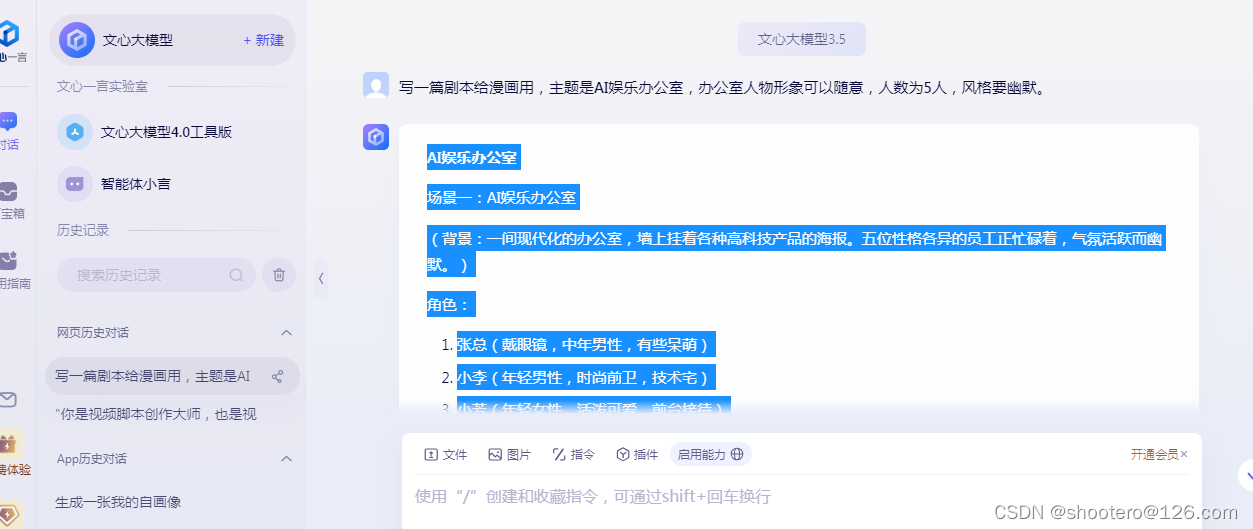Screen dimensions: 1253x529
Task: Click the 文心大模型3.5 model badge
Action: pos(802,39)
